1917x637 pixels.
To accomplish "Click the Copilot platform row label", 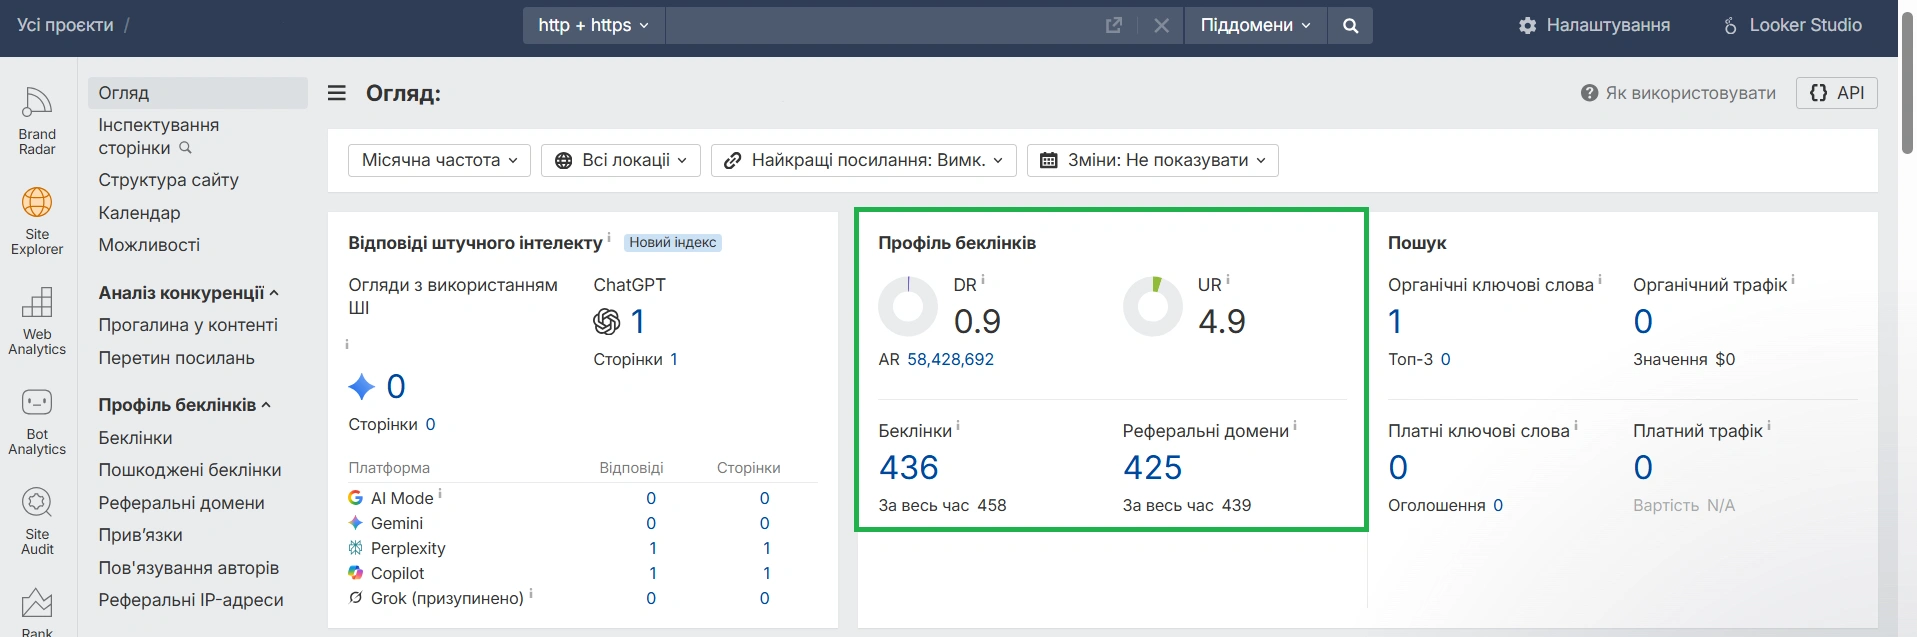I will point(397,573).
